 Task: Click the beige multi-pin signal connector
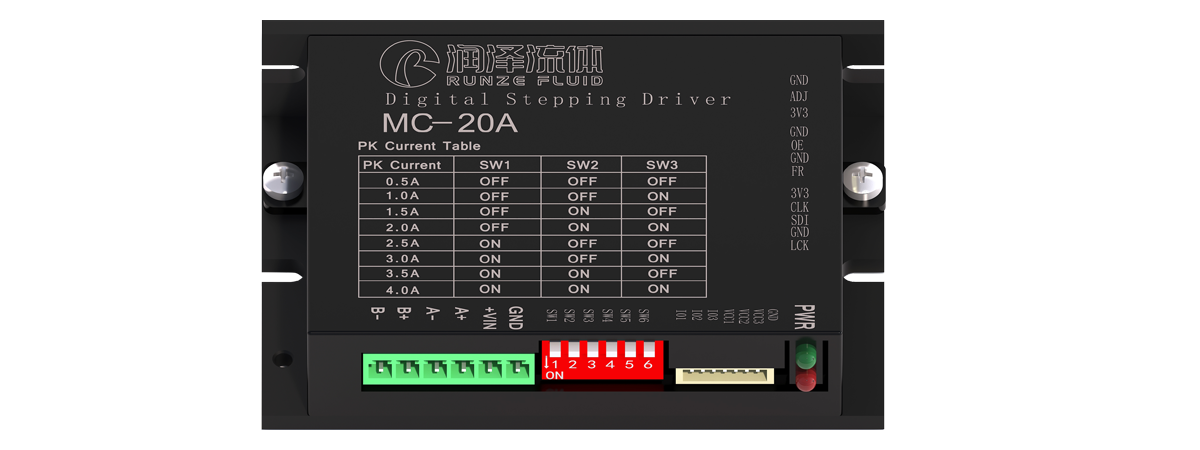pyautogui.click(x=725, y=375)
